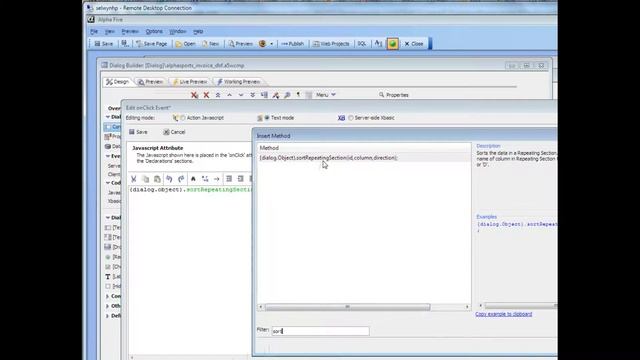Open Web Projects from the toolbar
The height and width of the screenshot is (360, 640).
[x=331, y=44]
